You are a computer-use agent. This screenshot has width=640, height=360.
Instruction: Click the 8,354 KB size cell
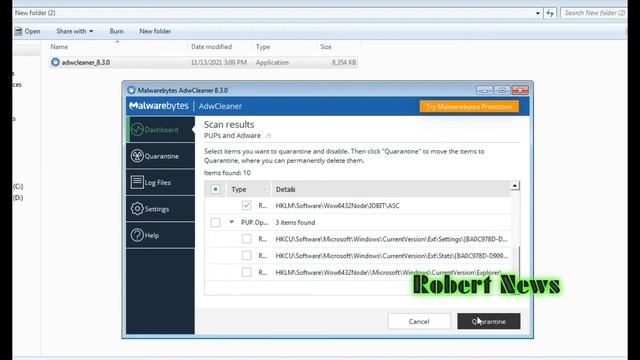[344, 62]
